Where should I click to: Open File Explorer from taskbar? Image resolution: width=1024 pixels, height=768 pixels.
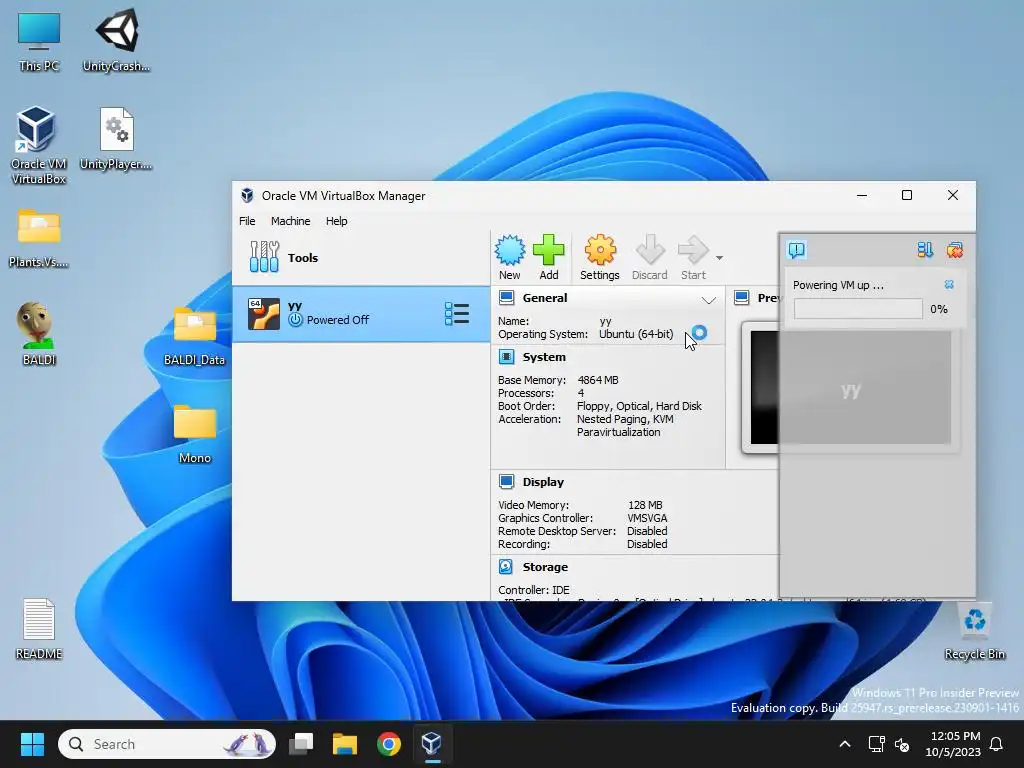tap(345, 744)
